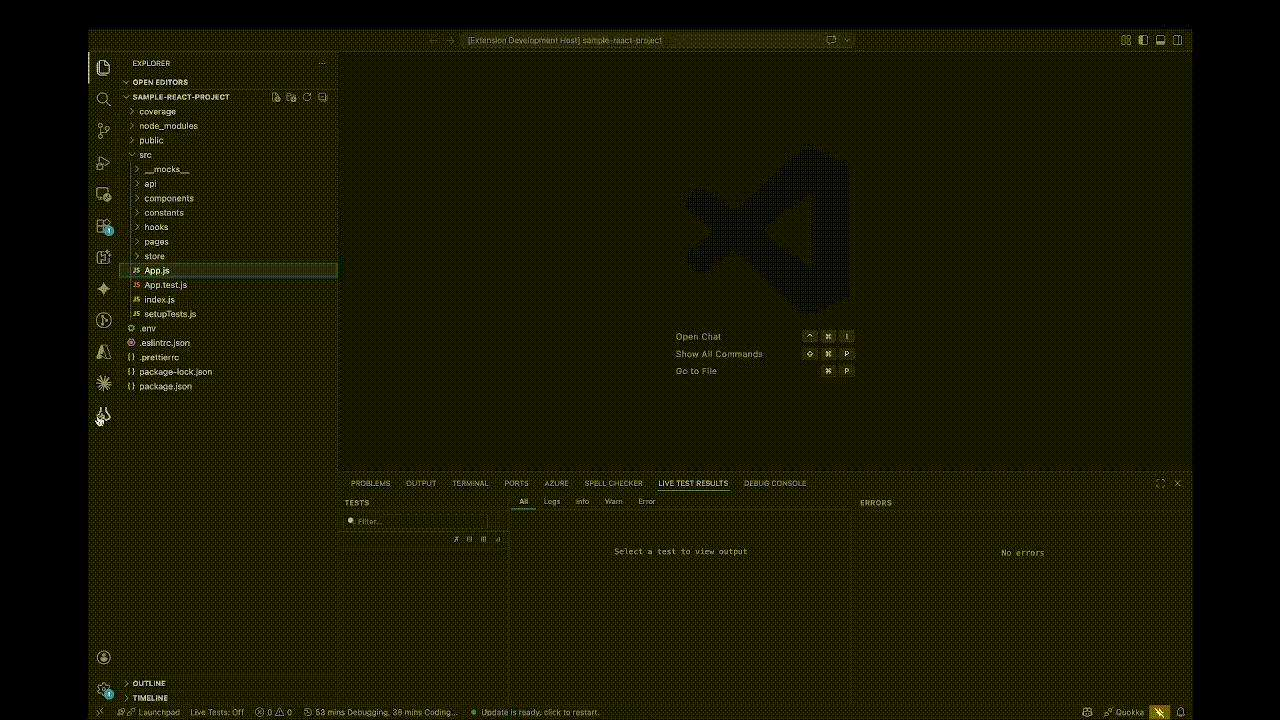
Task: Select the Error output filter tab
Action: 647,501
